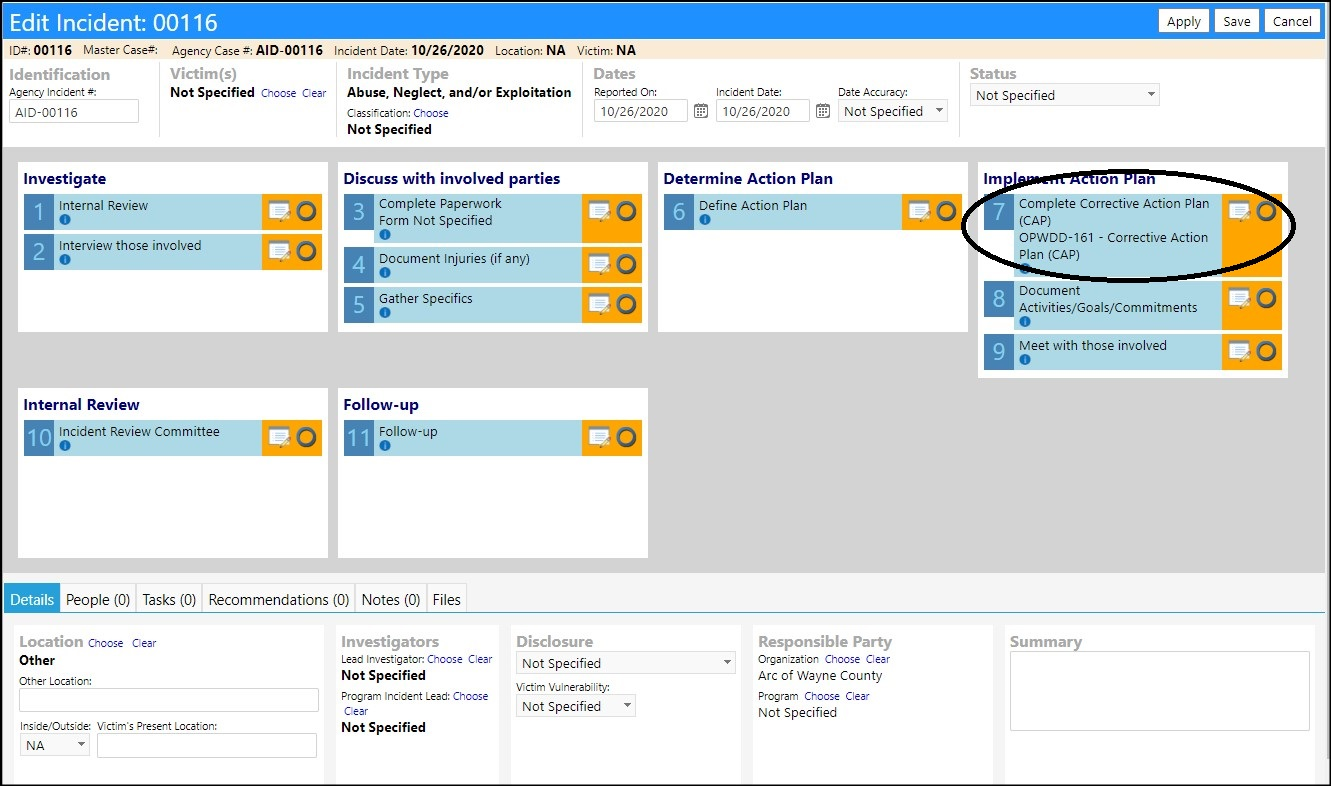
Task: Clear the Responsible Party Program
Action: click(x=857, y=696)
